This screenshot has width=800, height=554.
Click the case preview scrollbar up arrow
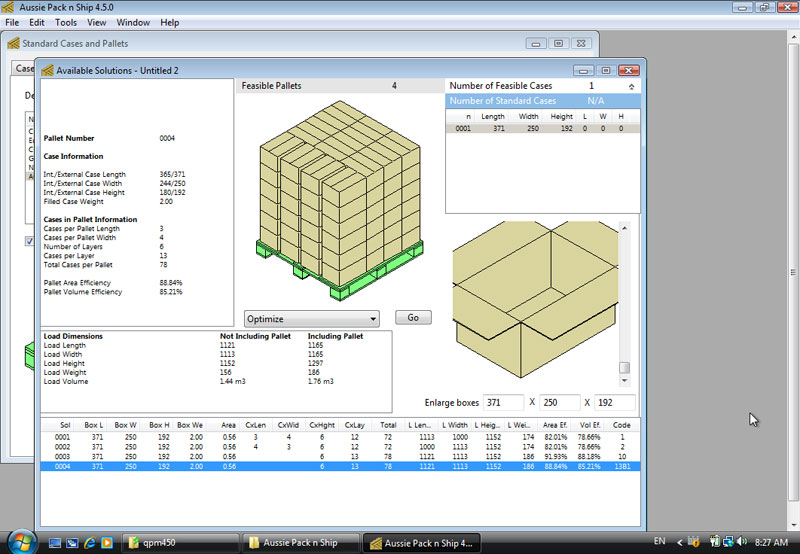[624, 228]
